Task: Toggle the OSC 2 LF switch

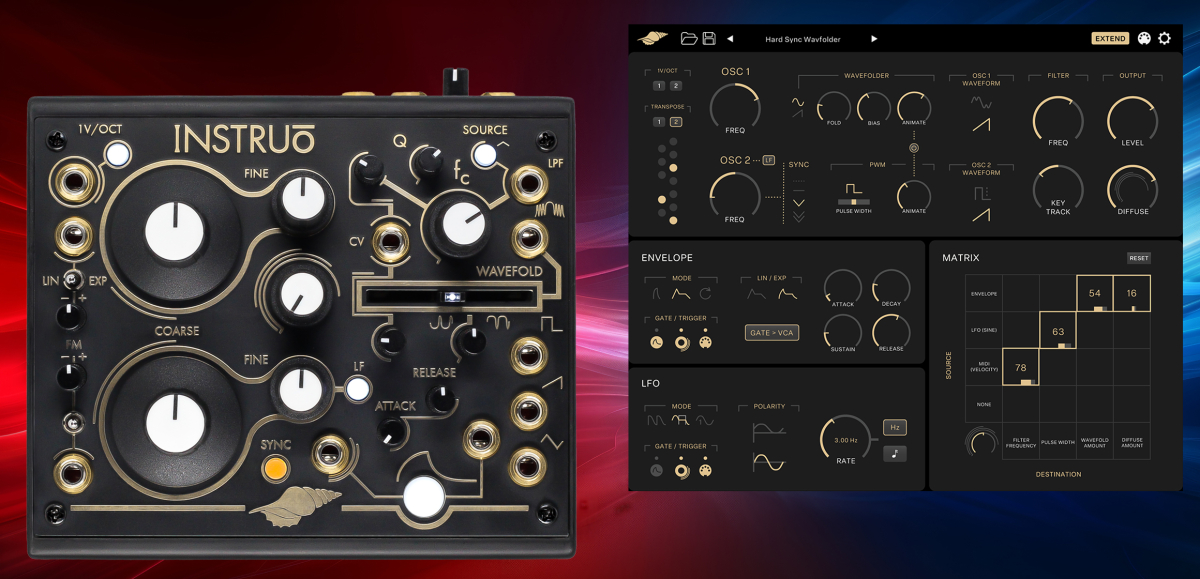Action: tap(769, 160)
